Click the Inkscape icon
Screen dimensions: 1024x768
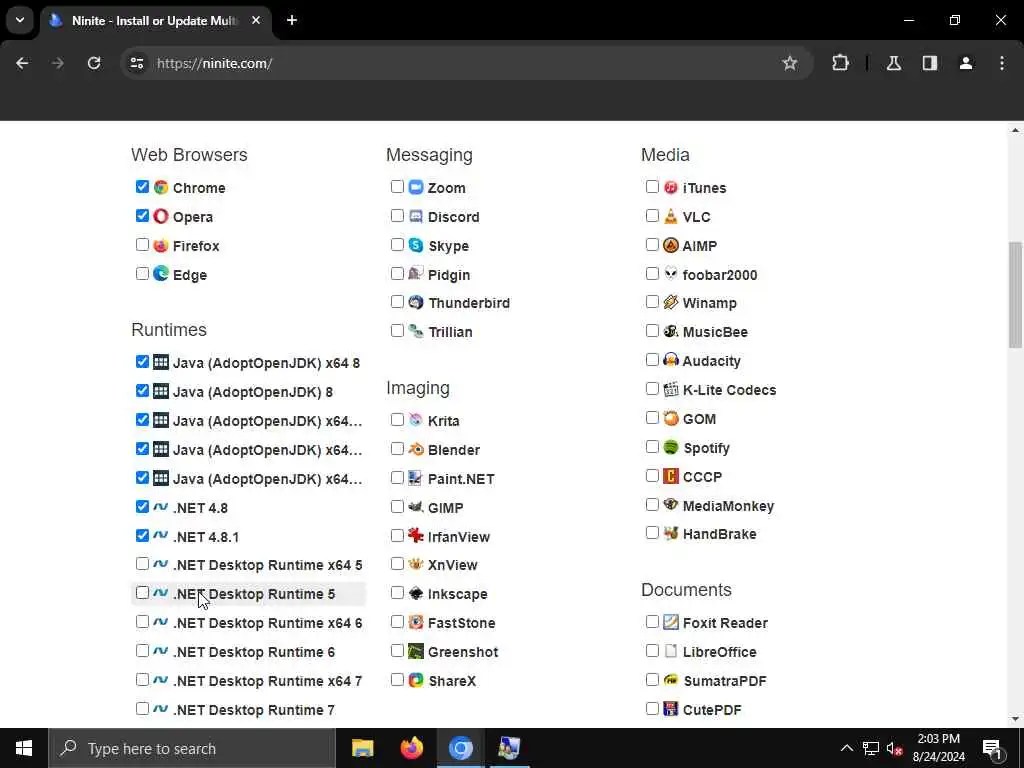click(416, 593)
